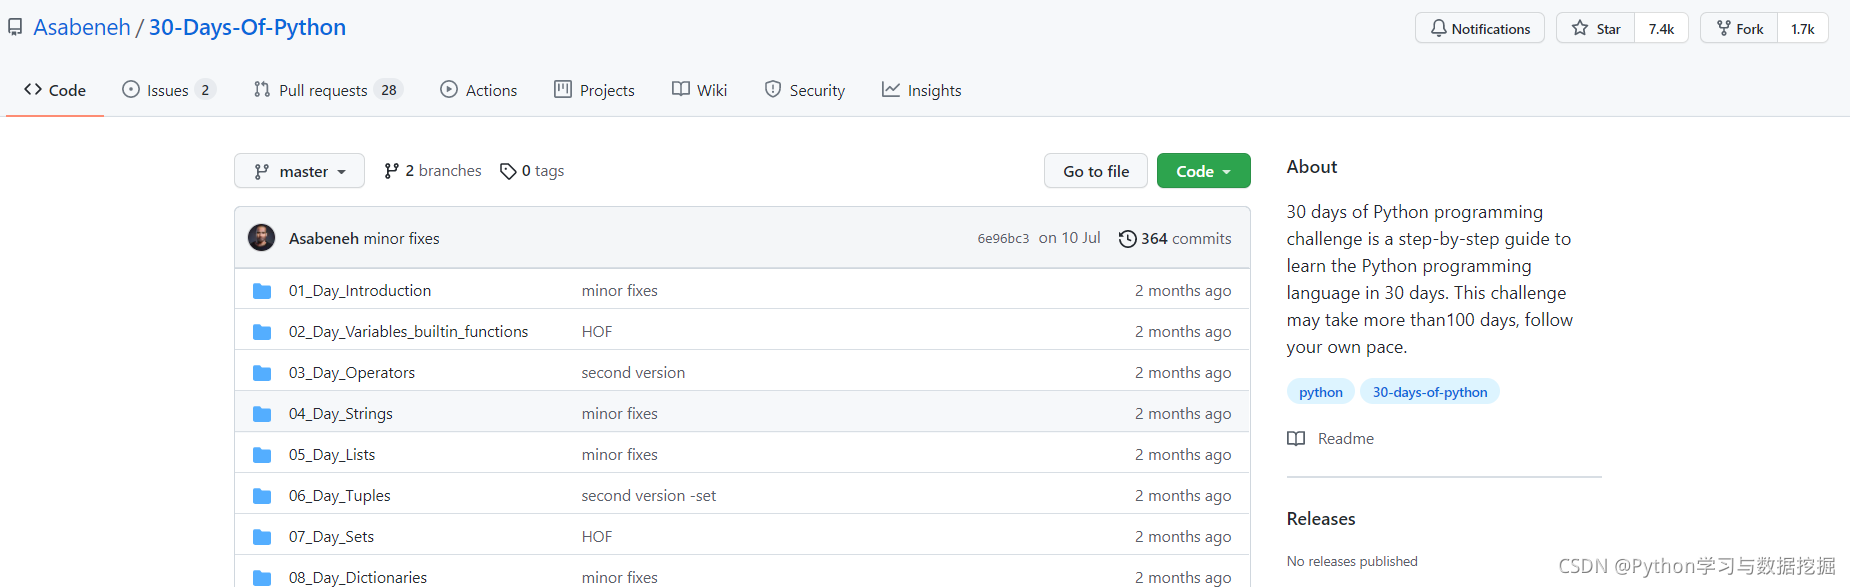Fork the repository
Image resolution: width=1850 pixels, height=587 pixels.
click(1739, 28)
